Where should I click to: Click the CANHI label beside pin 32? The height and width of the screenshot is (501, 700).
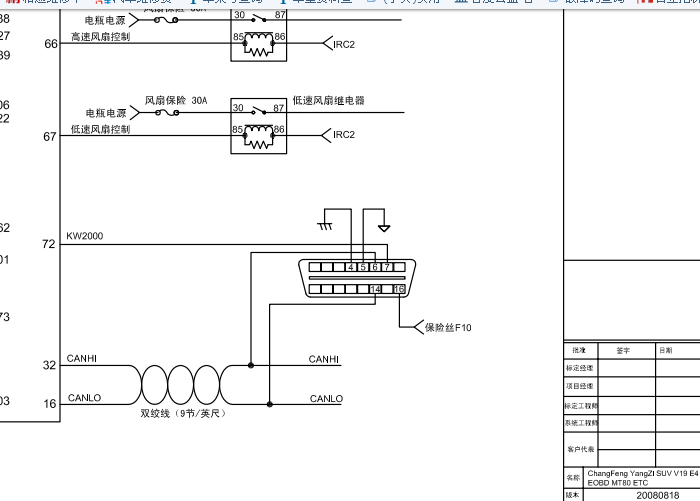point(82,359)
